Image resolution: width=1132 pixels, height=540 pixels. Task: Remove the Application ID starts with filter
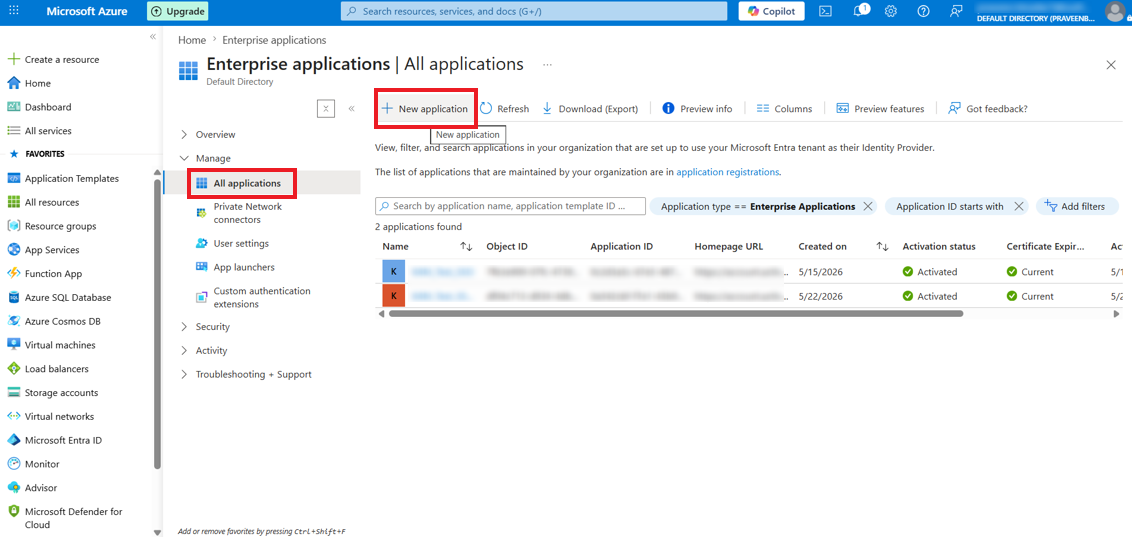tap(1019, 206)
